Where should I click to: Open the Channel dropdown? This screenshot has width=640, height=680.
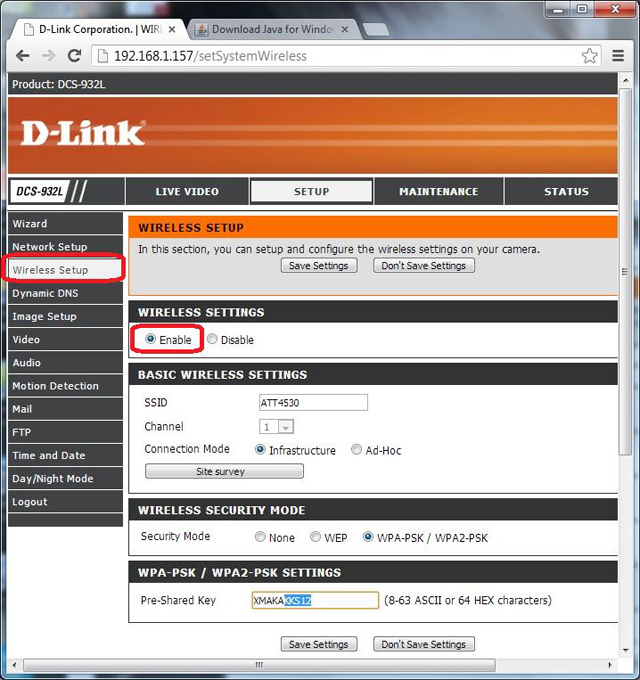point(276,427)
